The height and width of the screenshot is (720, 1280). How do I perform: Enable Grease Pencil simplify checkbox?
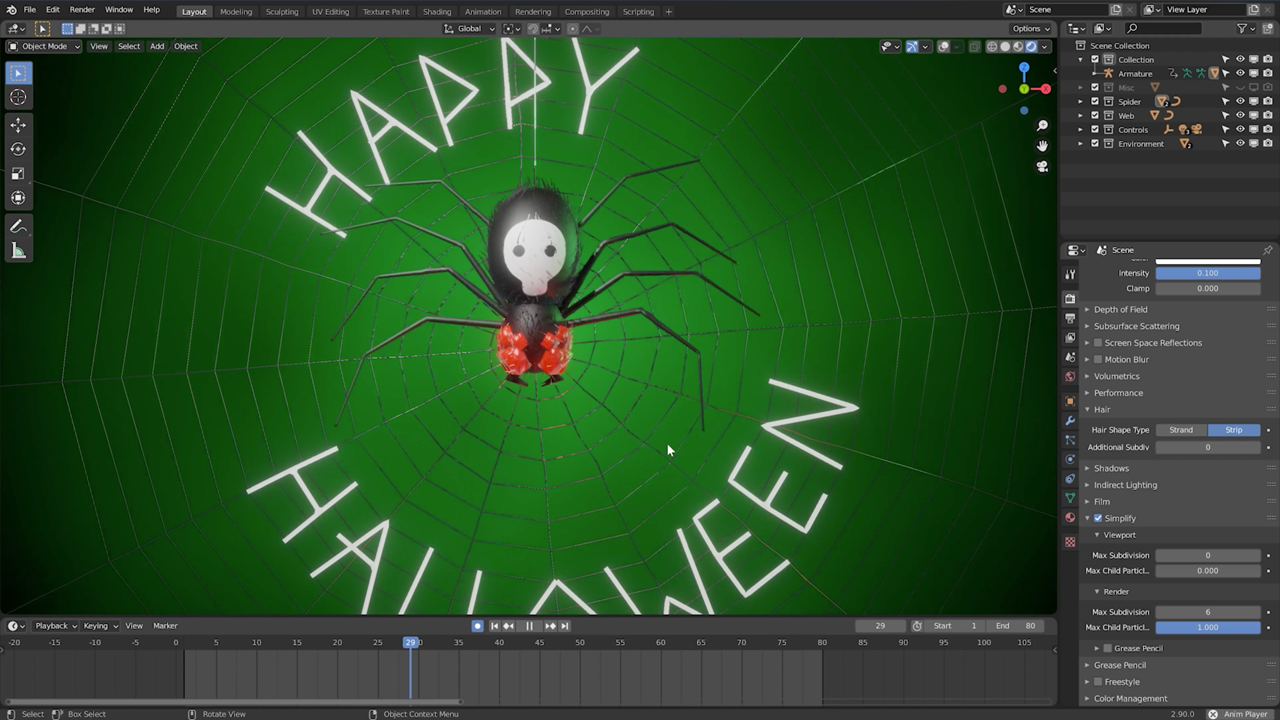(1108, 648)
